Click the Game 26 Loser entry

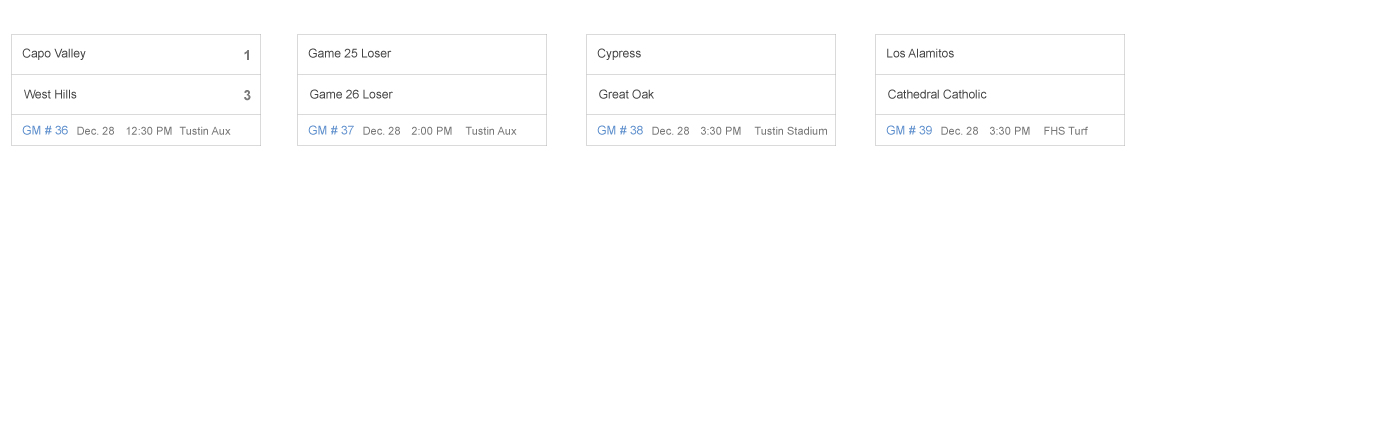(351, 95)
